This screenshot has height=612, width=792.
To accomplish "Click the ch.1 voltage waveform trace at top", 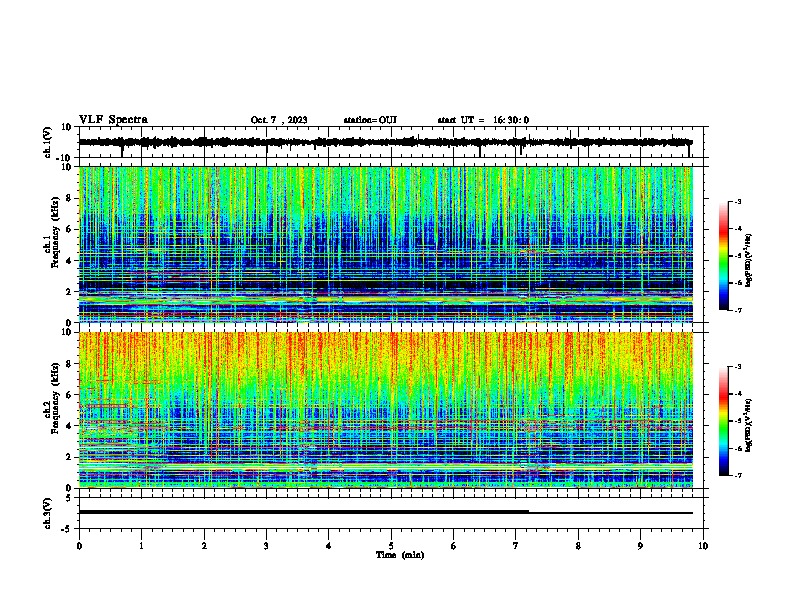I will pyautogui.click(x=385, y=143).
